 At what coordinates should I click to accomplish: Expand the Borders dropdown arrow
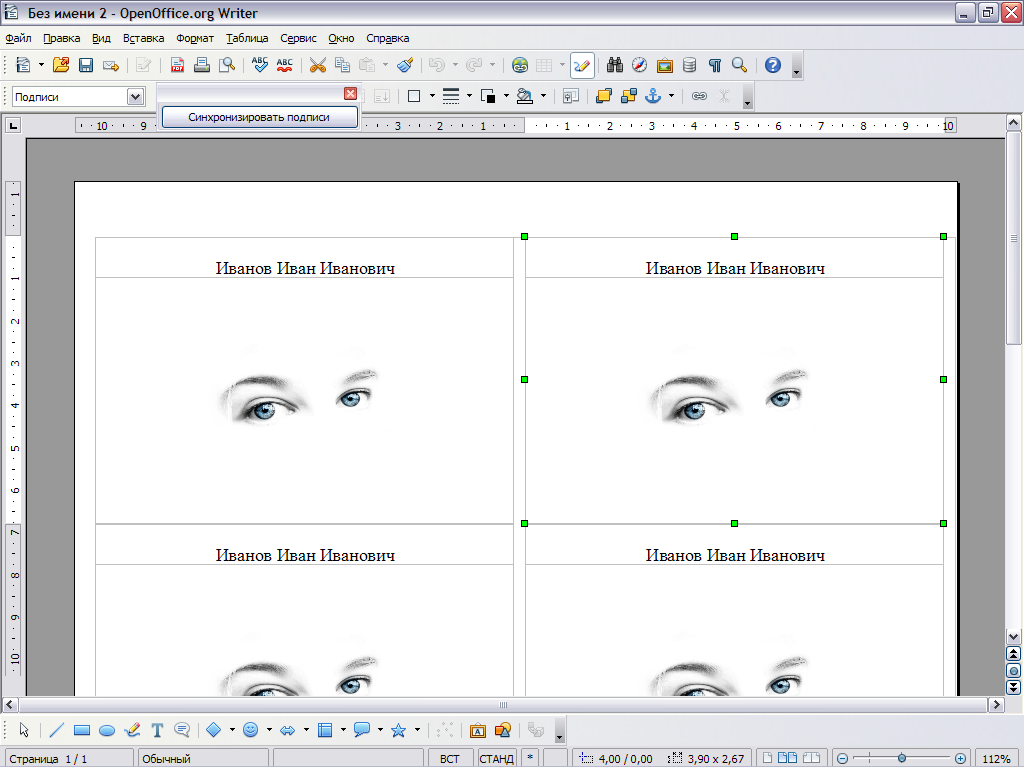(432, 97)
